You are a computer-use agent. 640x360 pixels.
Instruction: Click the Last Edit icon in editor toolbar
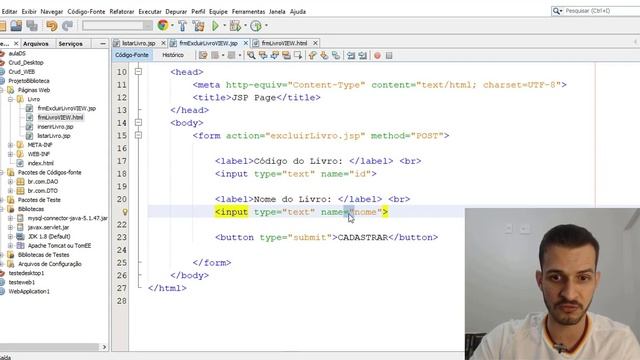tap(203, 56)
